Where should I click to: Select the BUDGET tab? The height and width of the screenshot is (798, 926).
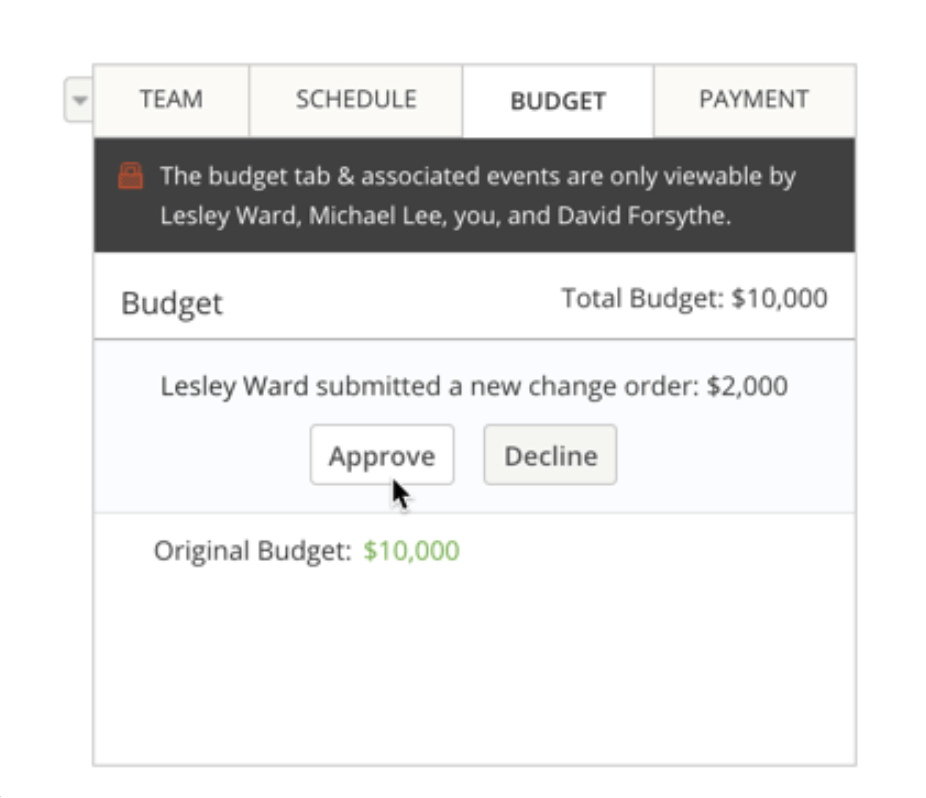tap(558, 101)
